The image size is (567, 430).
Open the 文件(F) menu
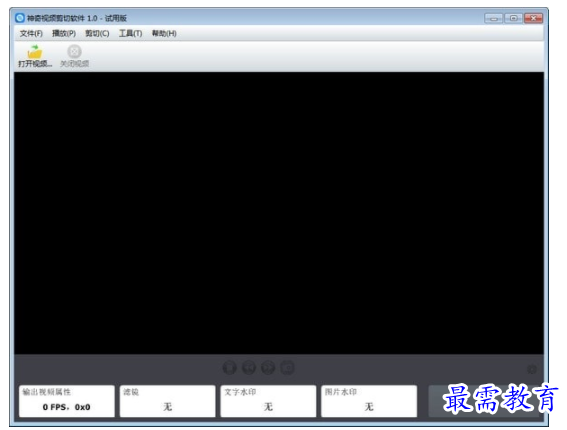[x=31, y=34]
